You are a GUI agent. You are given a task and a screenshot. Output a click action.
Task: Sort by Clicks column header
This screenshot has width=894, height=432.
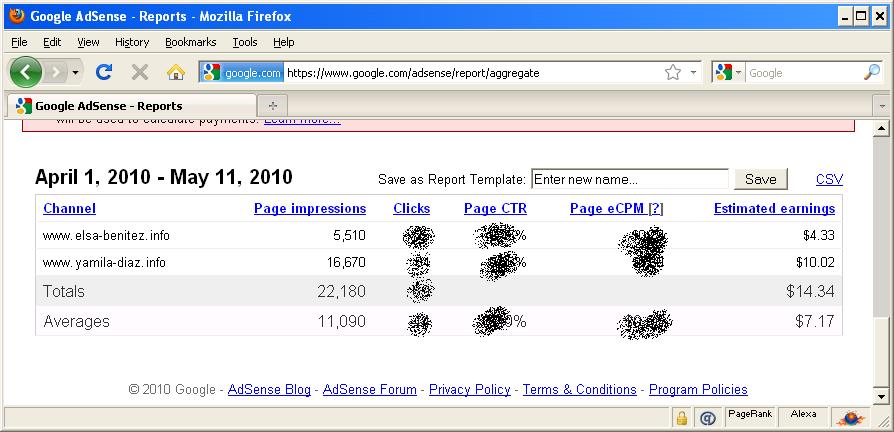(x=412, y=209)
